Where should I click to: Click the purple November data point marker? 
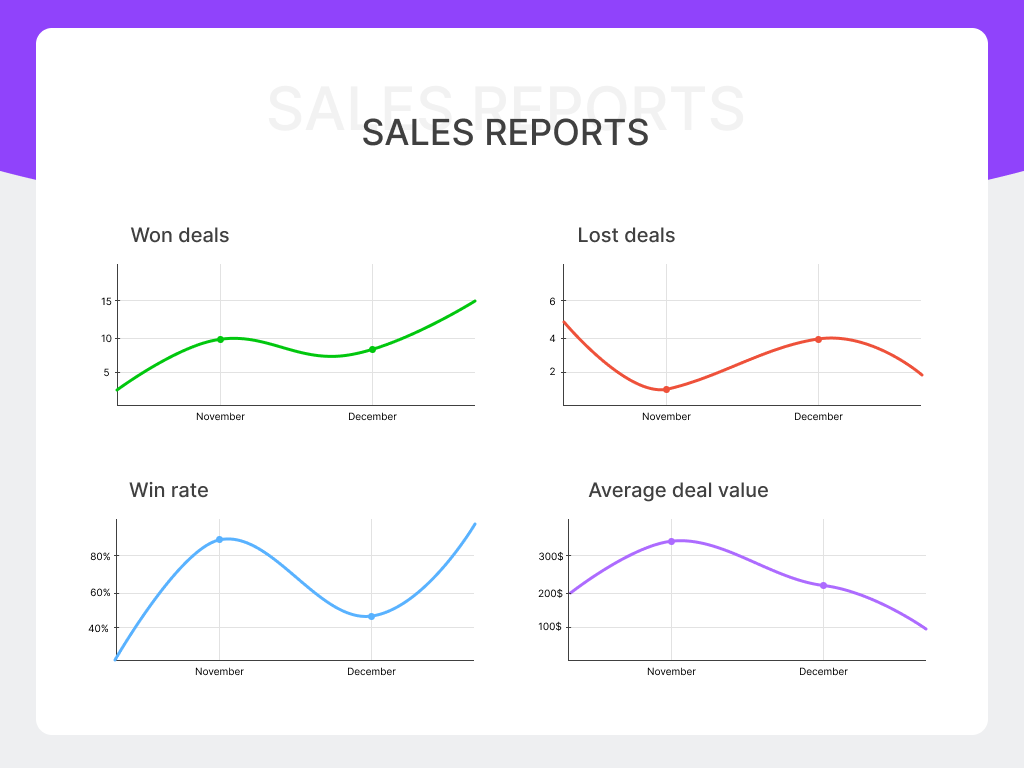671,540
